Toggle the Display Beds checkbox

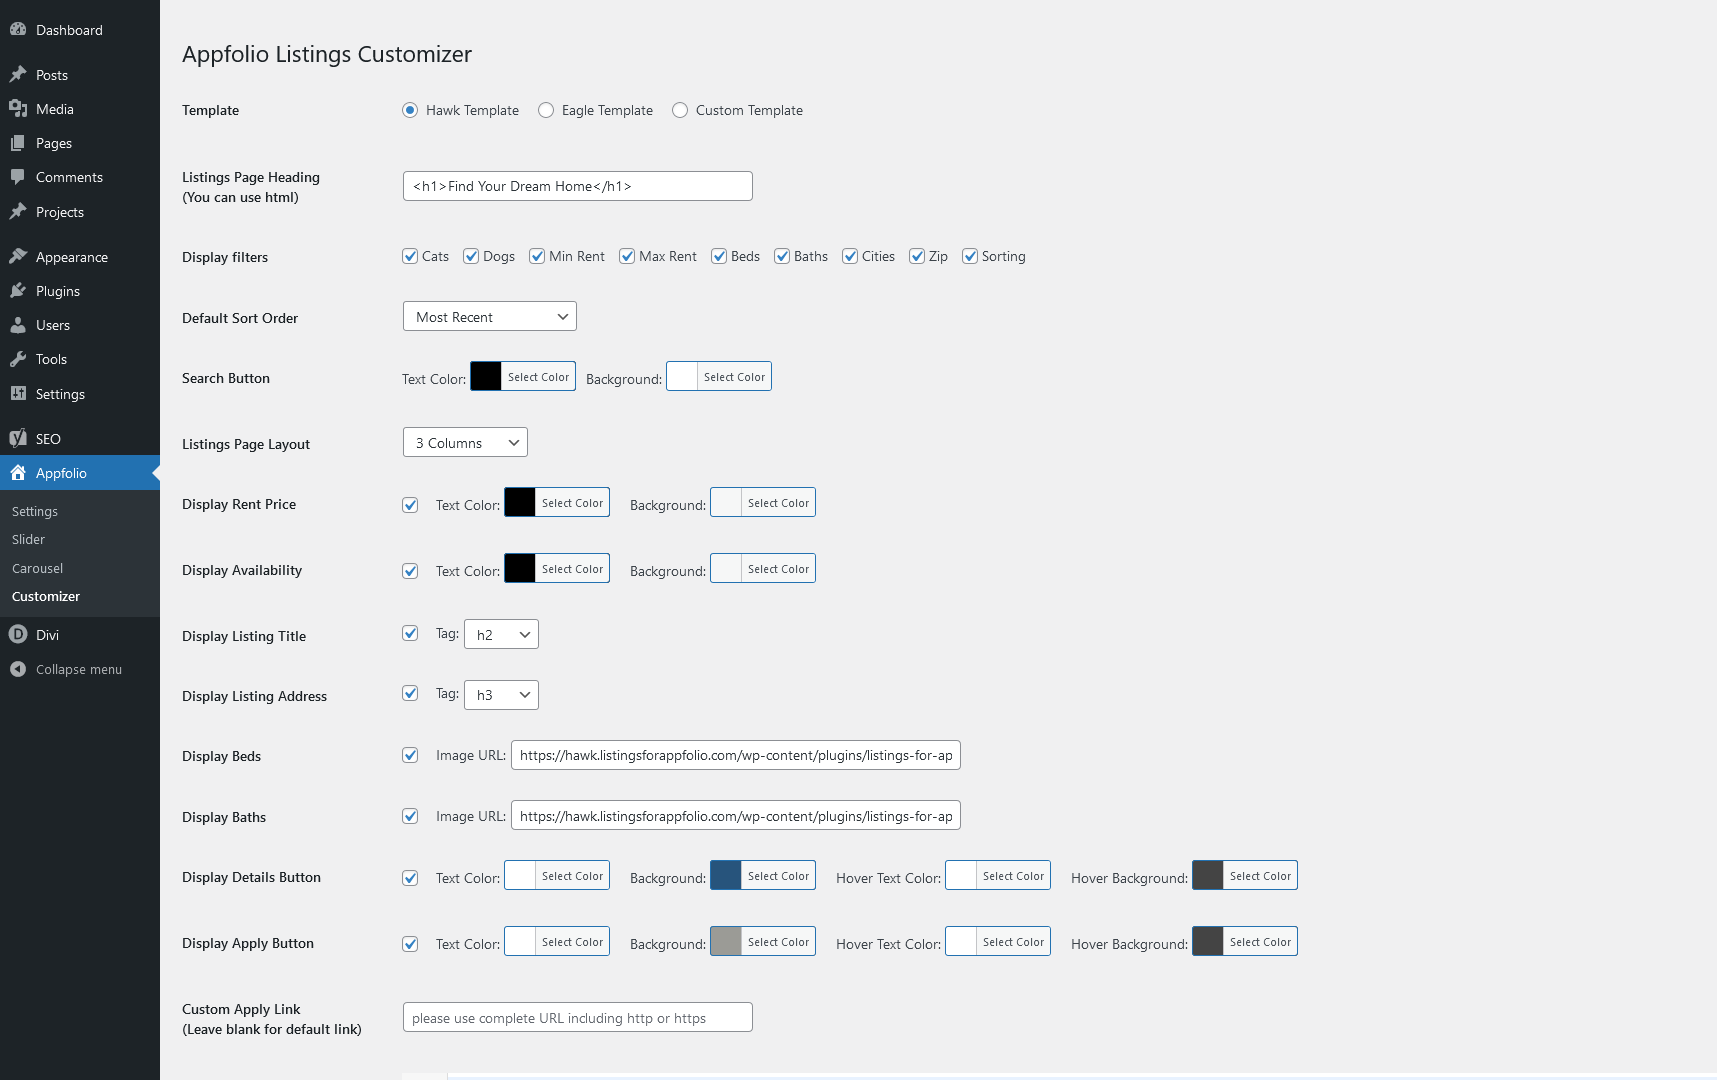410,755
